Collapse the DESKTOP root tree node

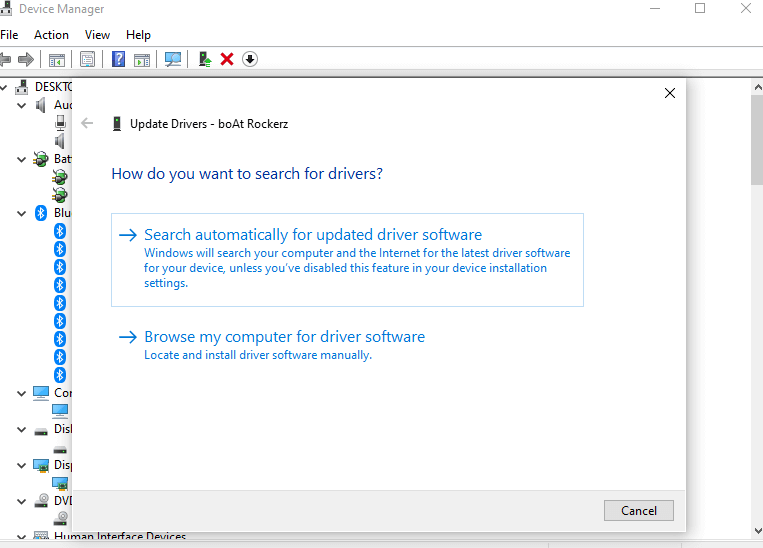(4, 88)
